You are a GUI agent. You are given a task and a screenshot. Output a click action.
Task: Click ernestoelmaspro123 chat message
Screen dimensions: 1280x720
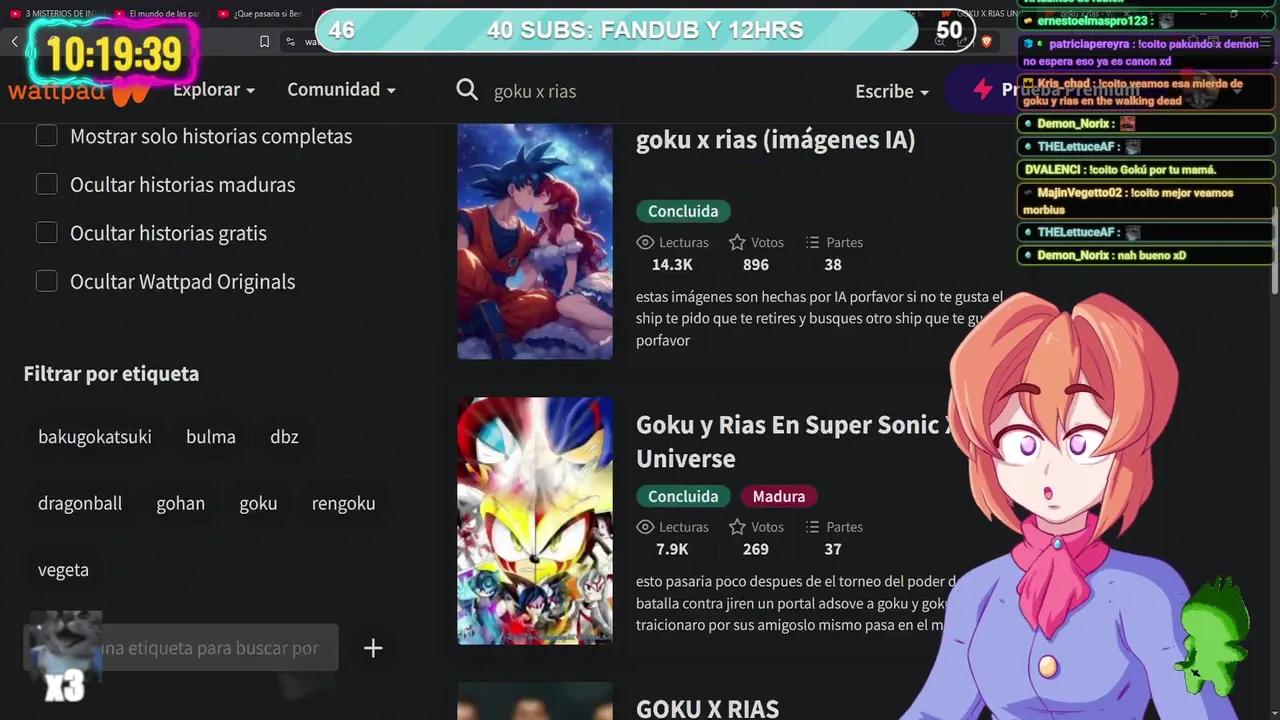(1146, 21)
